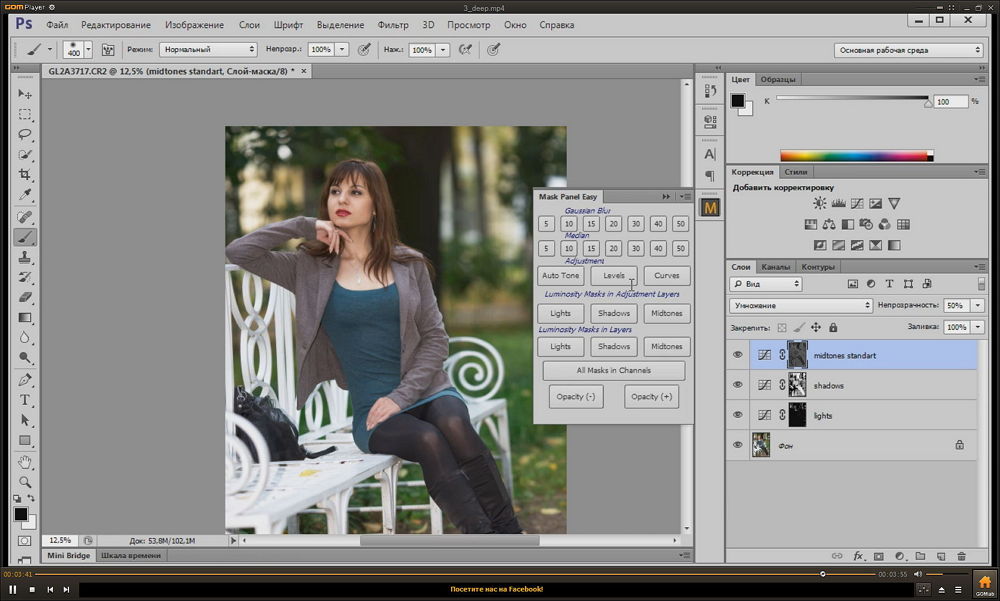Select the Hand tool
This screenshot has width=1000, height=601.
click(25, 462)
